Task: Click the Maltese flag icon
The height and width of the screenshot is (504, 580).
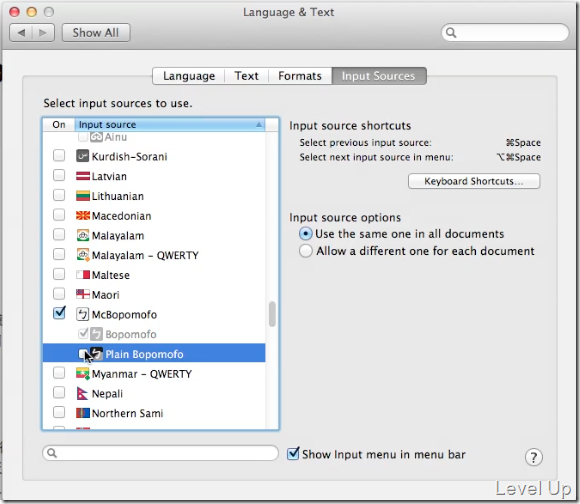Action: (83, 275)
